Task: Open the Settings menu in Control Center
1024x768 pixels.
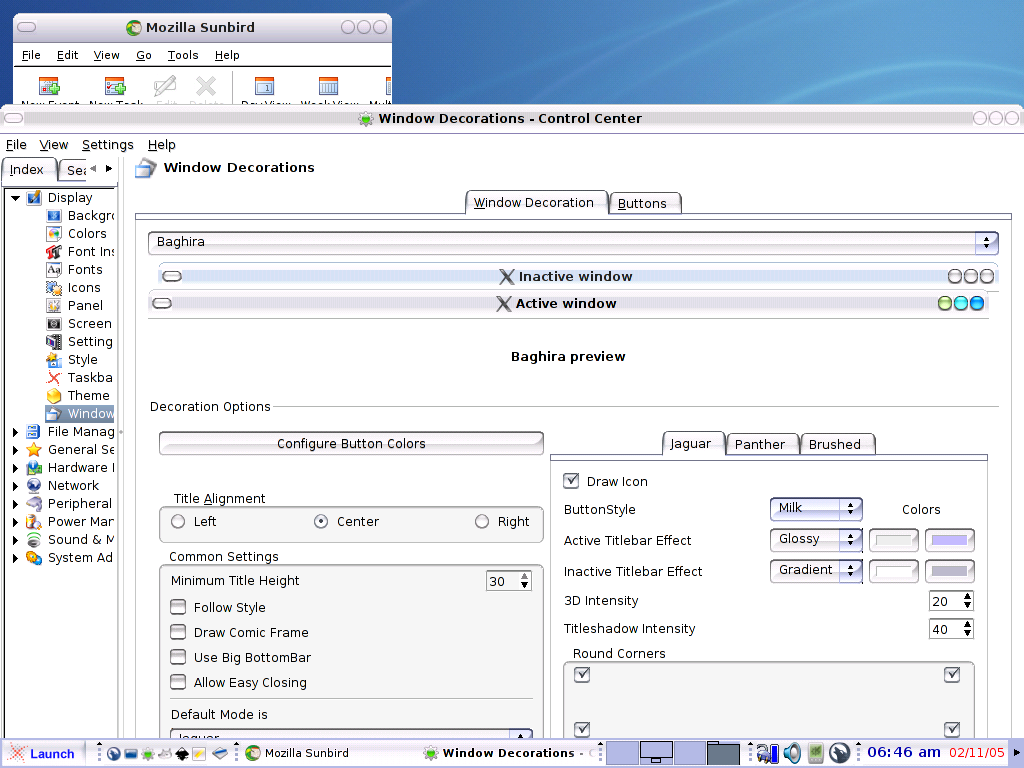Action: tap(108, 145)
